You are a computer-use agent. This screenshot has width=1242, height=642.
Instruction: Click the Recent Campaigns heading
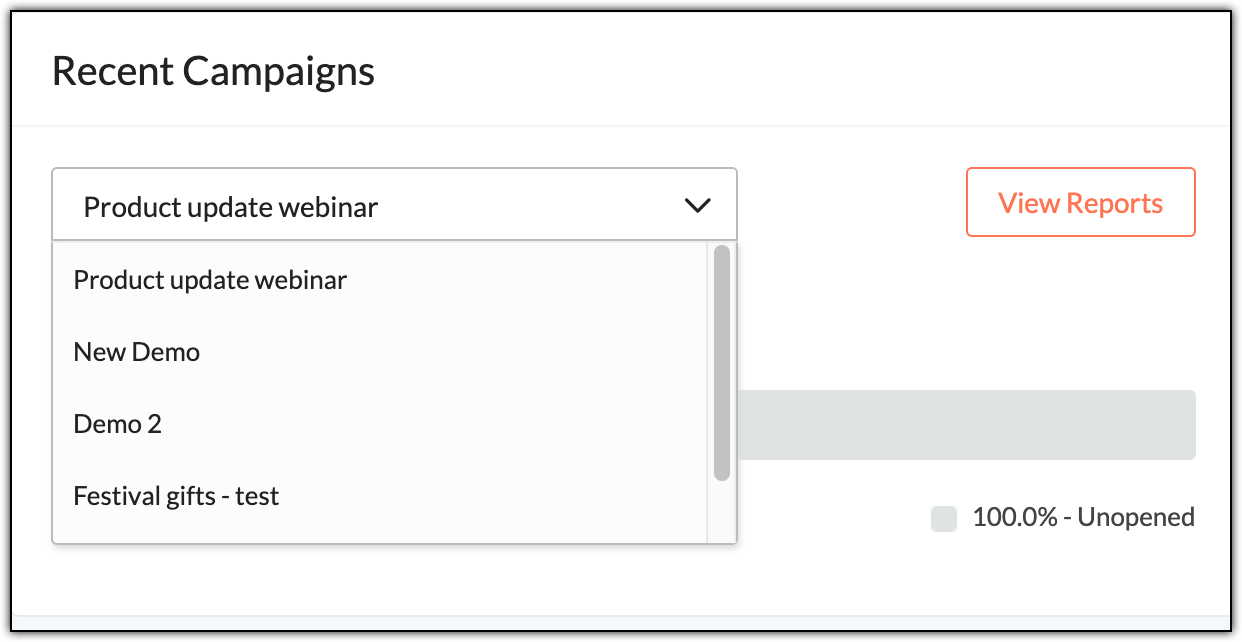[x=213, y=72]
